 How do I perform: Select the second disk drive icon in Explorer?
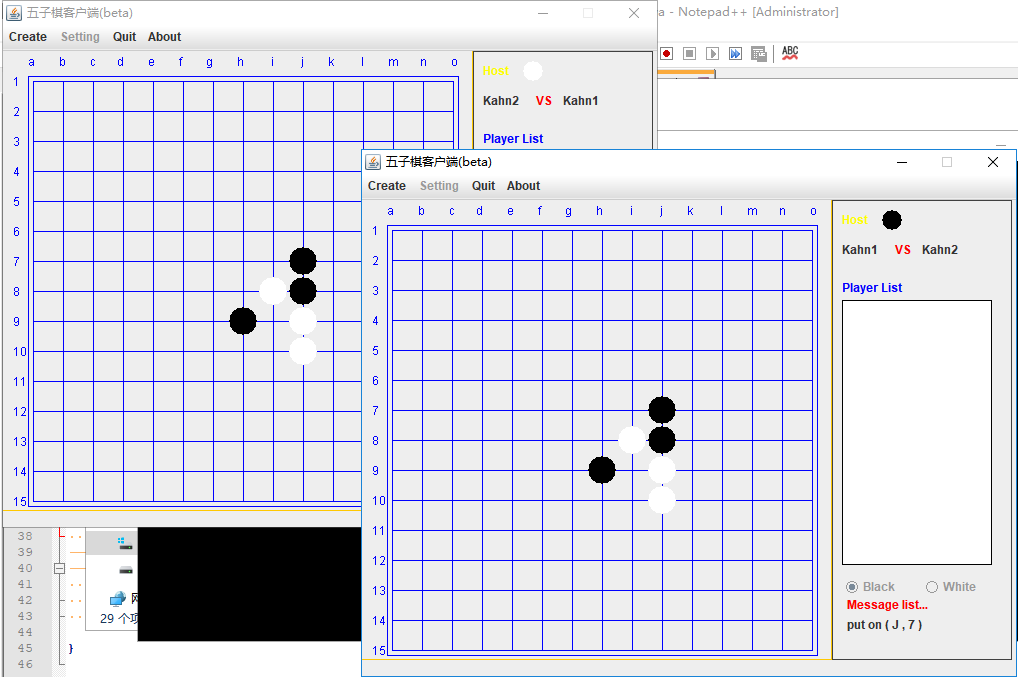tap(126, 570)
